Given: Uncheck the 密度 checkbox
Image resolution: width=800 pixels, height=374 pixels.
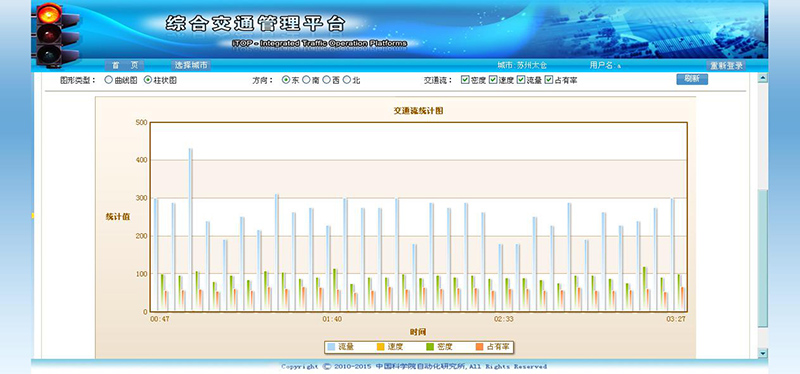Looking at the screenshot, I should pyautogui.click(x=465, y=80).
